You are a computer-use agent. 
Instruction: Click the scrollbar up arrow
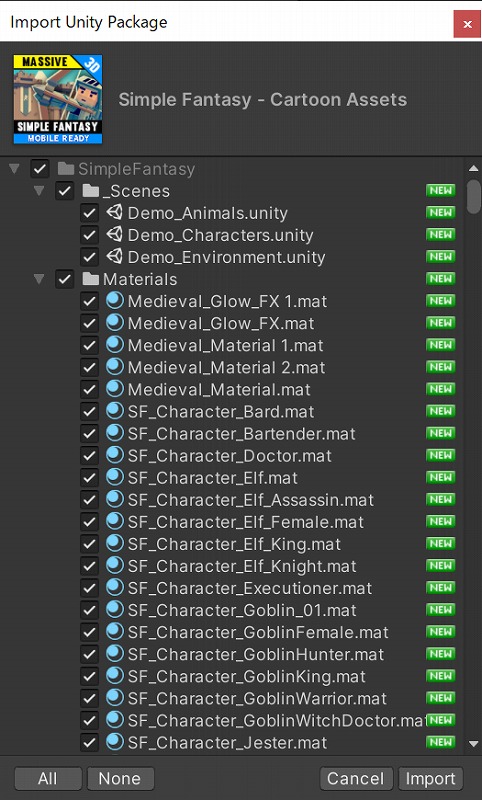(x=473, y=168)
